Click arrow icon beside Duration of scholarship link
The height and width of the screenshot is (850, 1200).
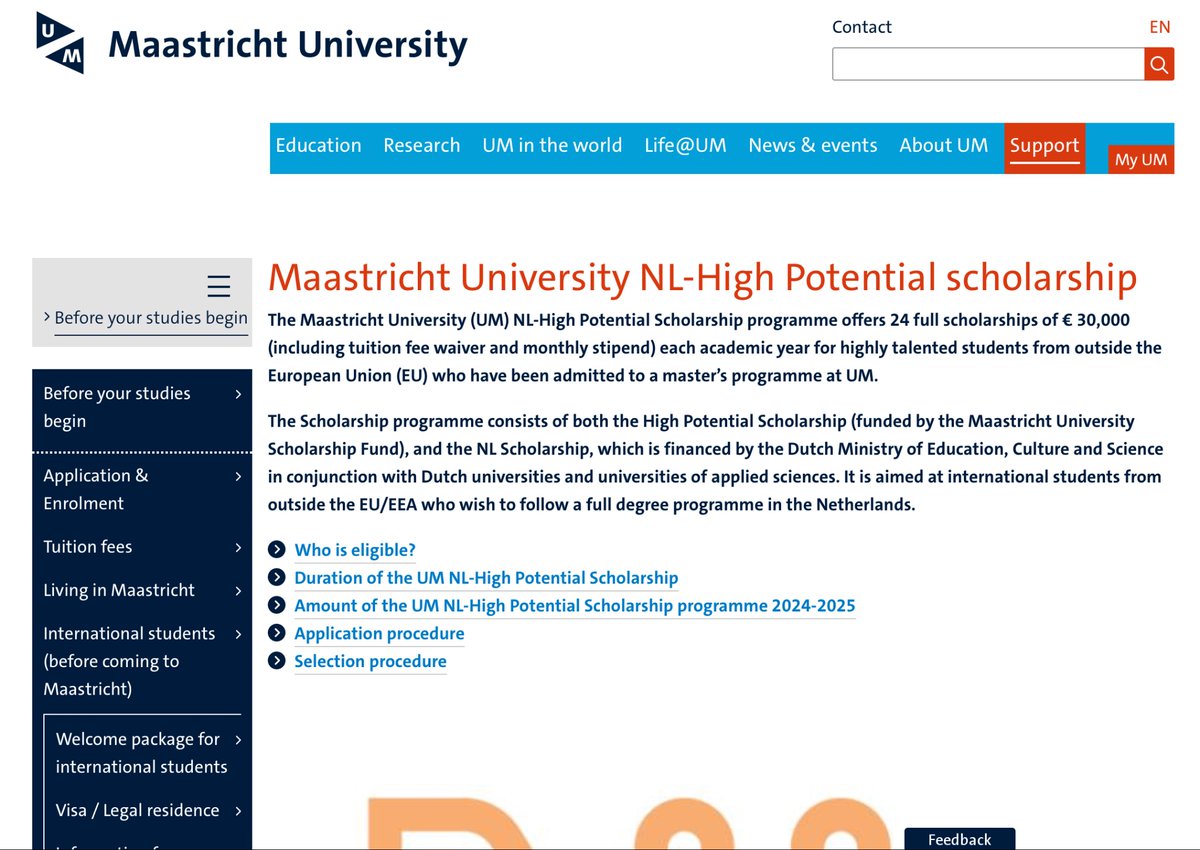(277, 578)
